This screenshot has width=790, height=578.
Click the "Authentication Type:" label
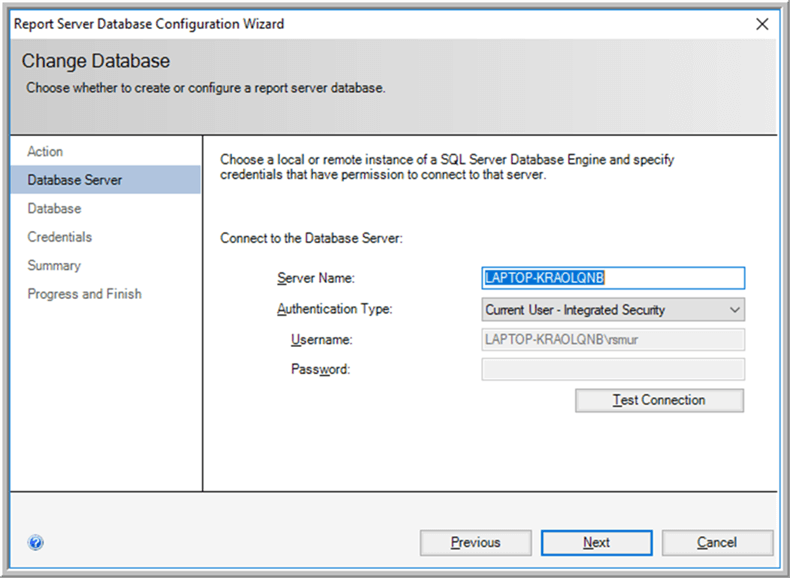(335, 309)
